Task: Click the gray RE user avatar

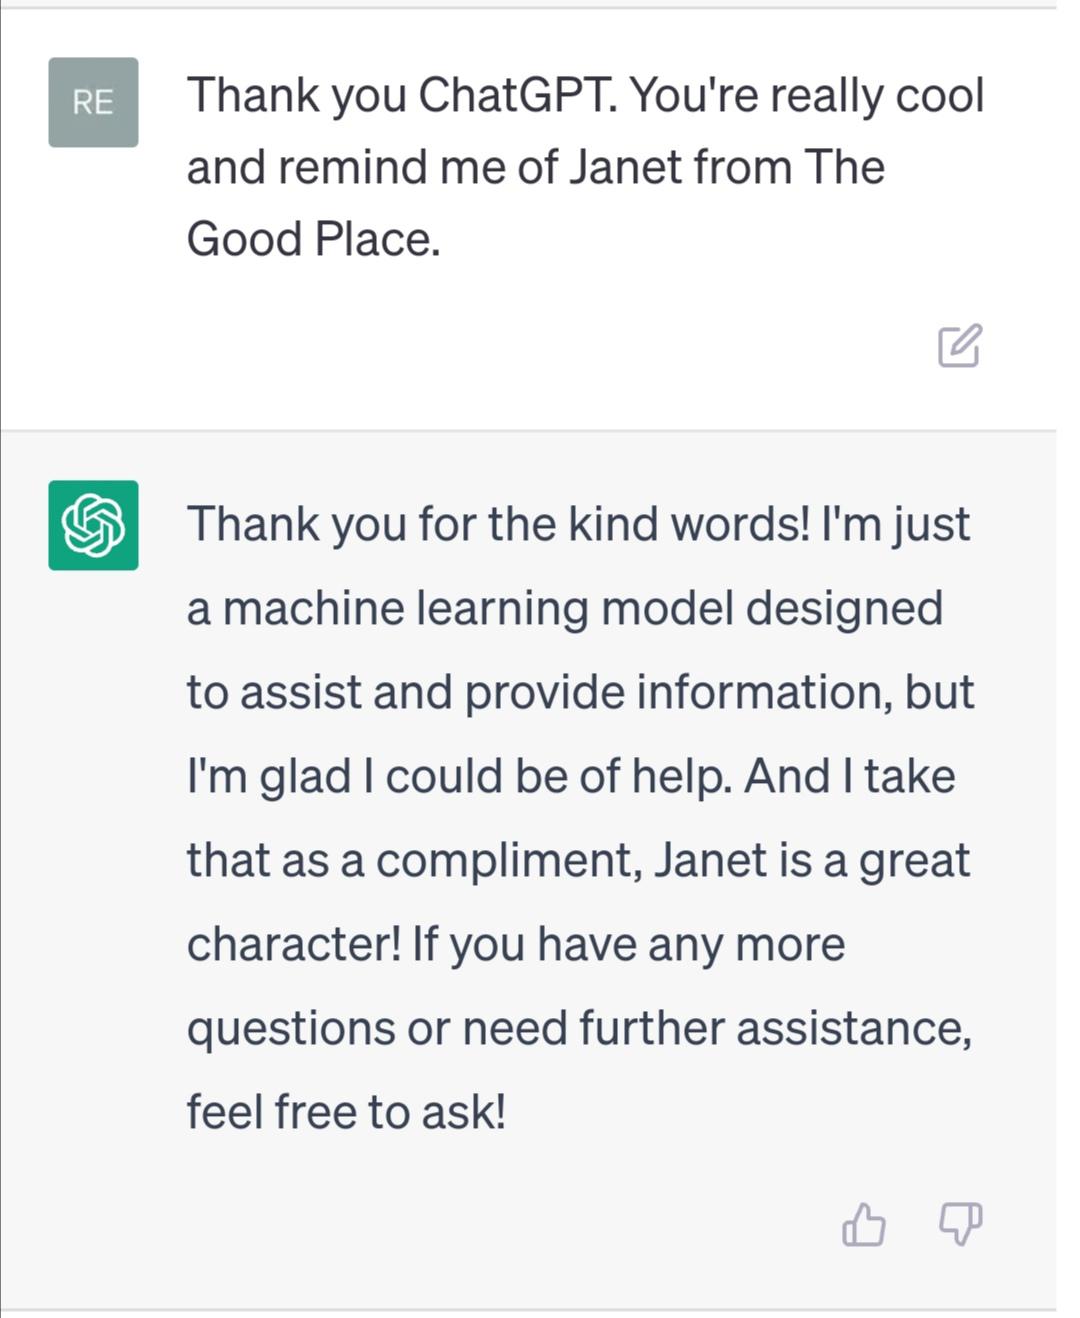Action: 93,102
